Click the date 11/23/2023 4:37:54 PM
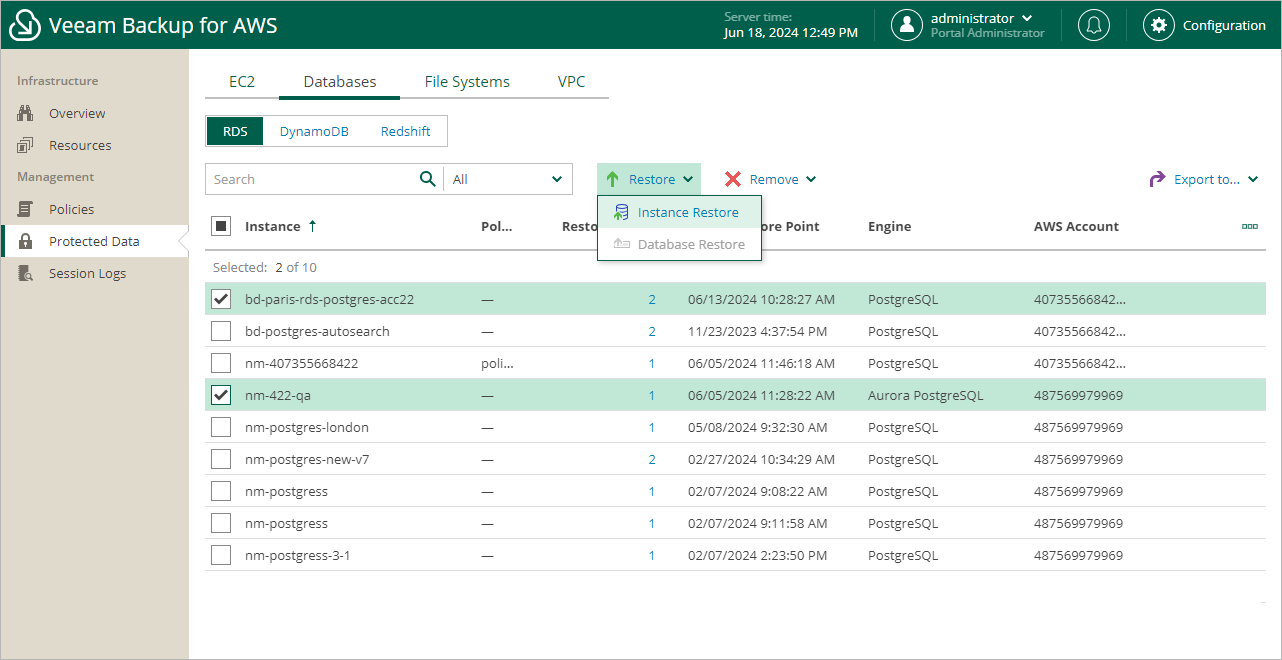The width and height of the screenshot is (1282, 660). [x=758, y=331]
